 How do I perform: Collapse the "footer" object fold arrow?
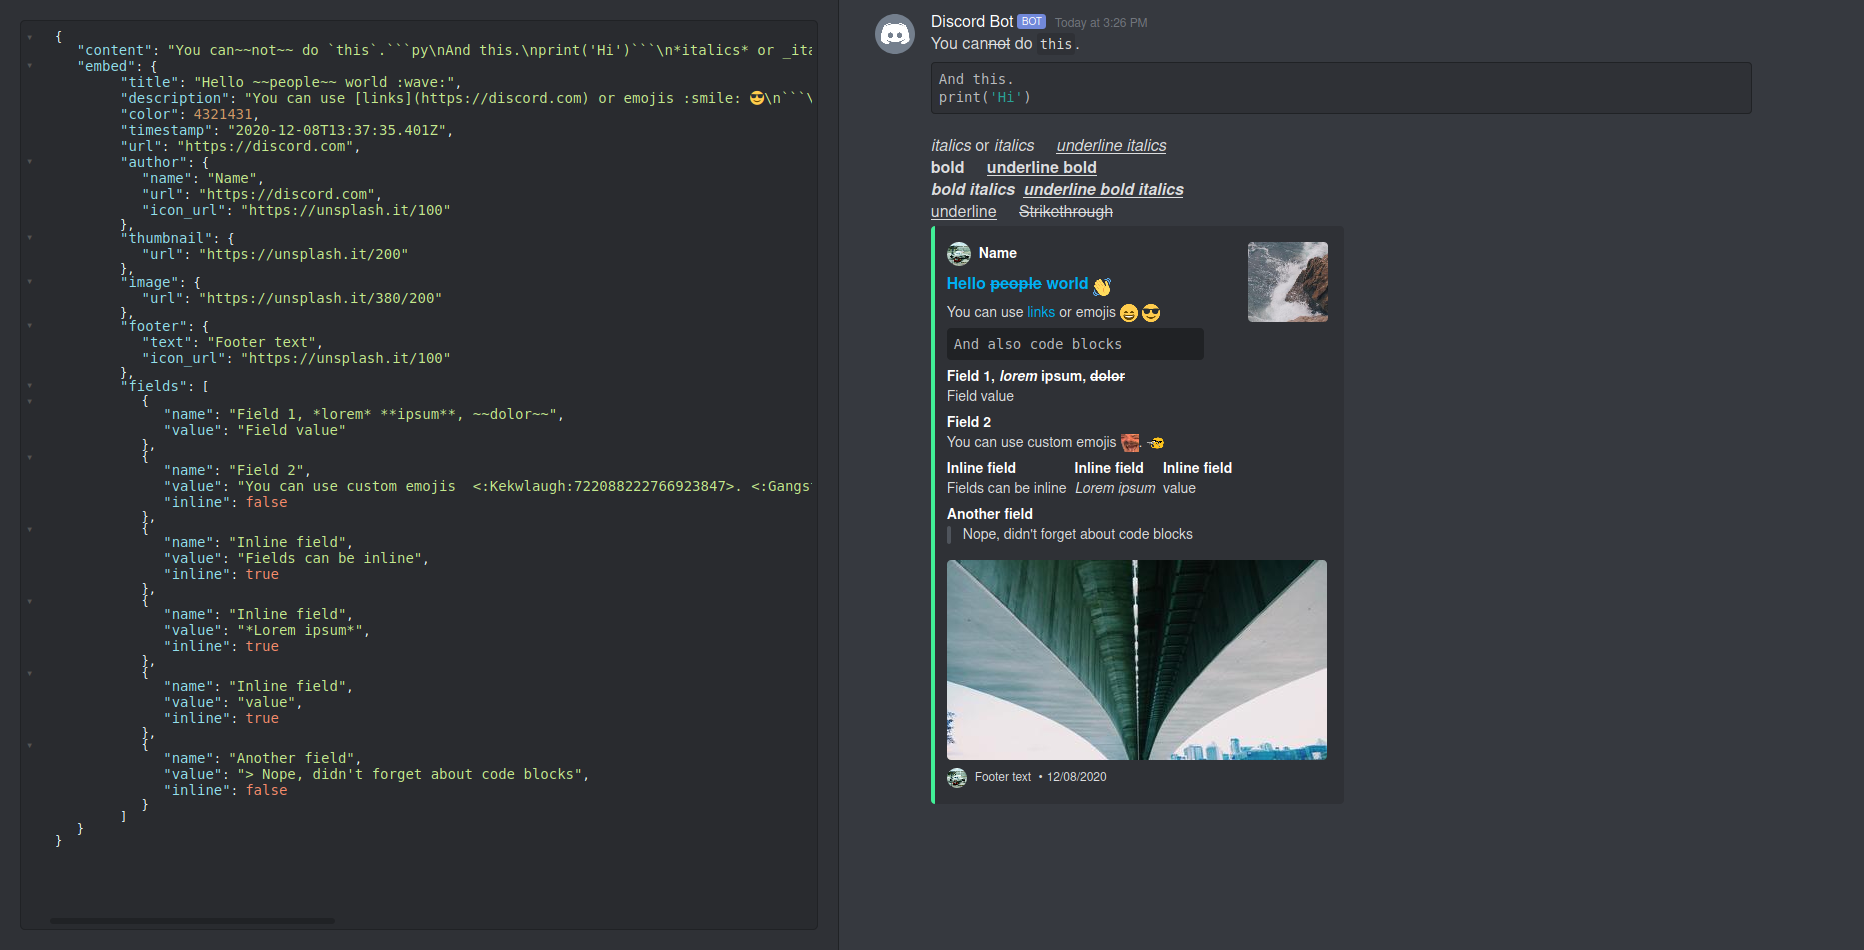[x=30, y=326]
